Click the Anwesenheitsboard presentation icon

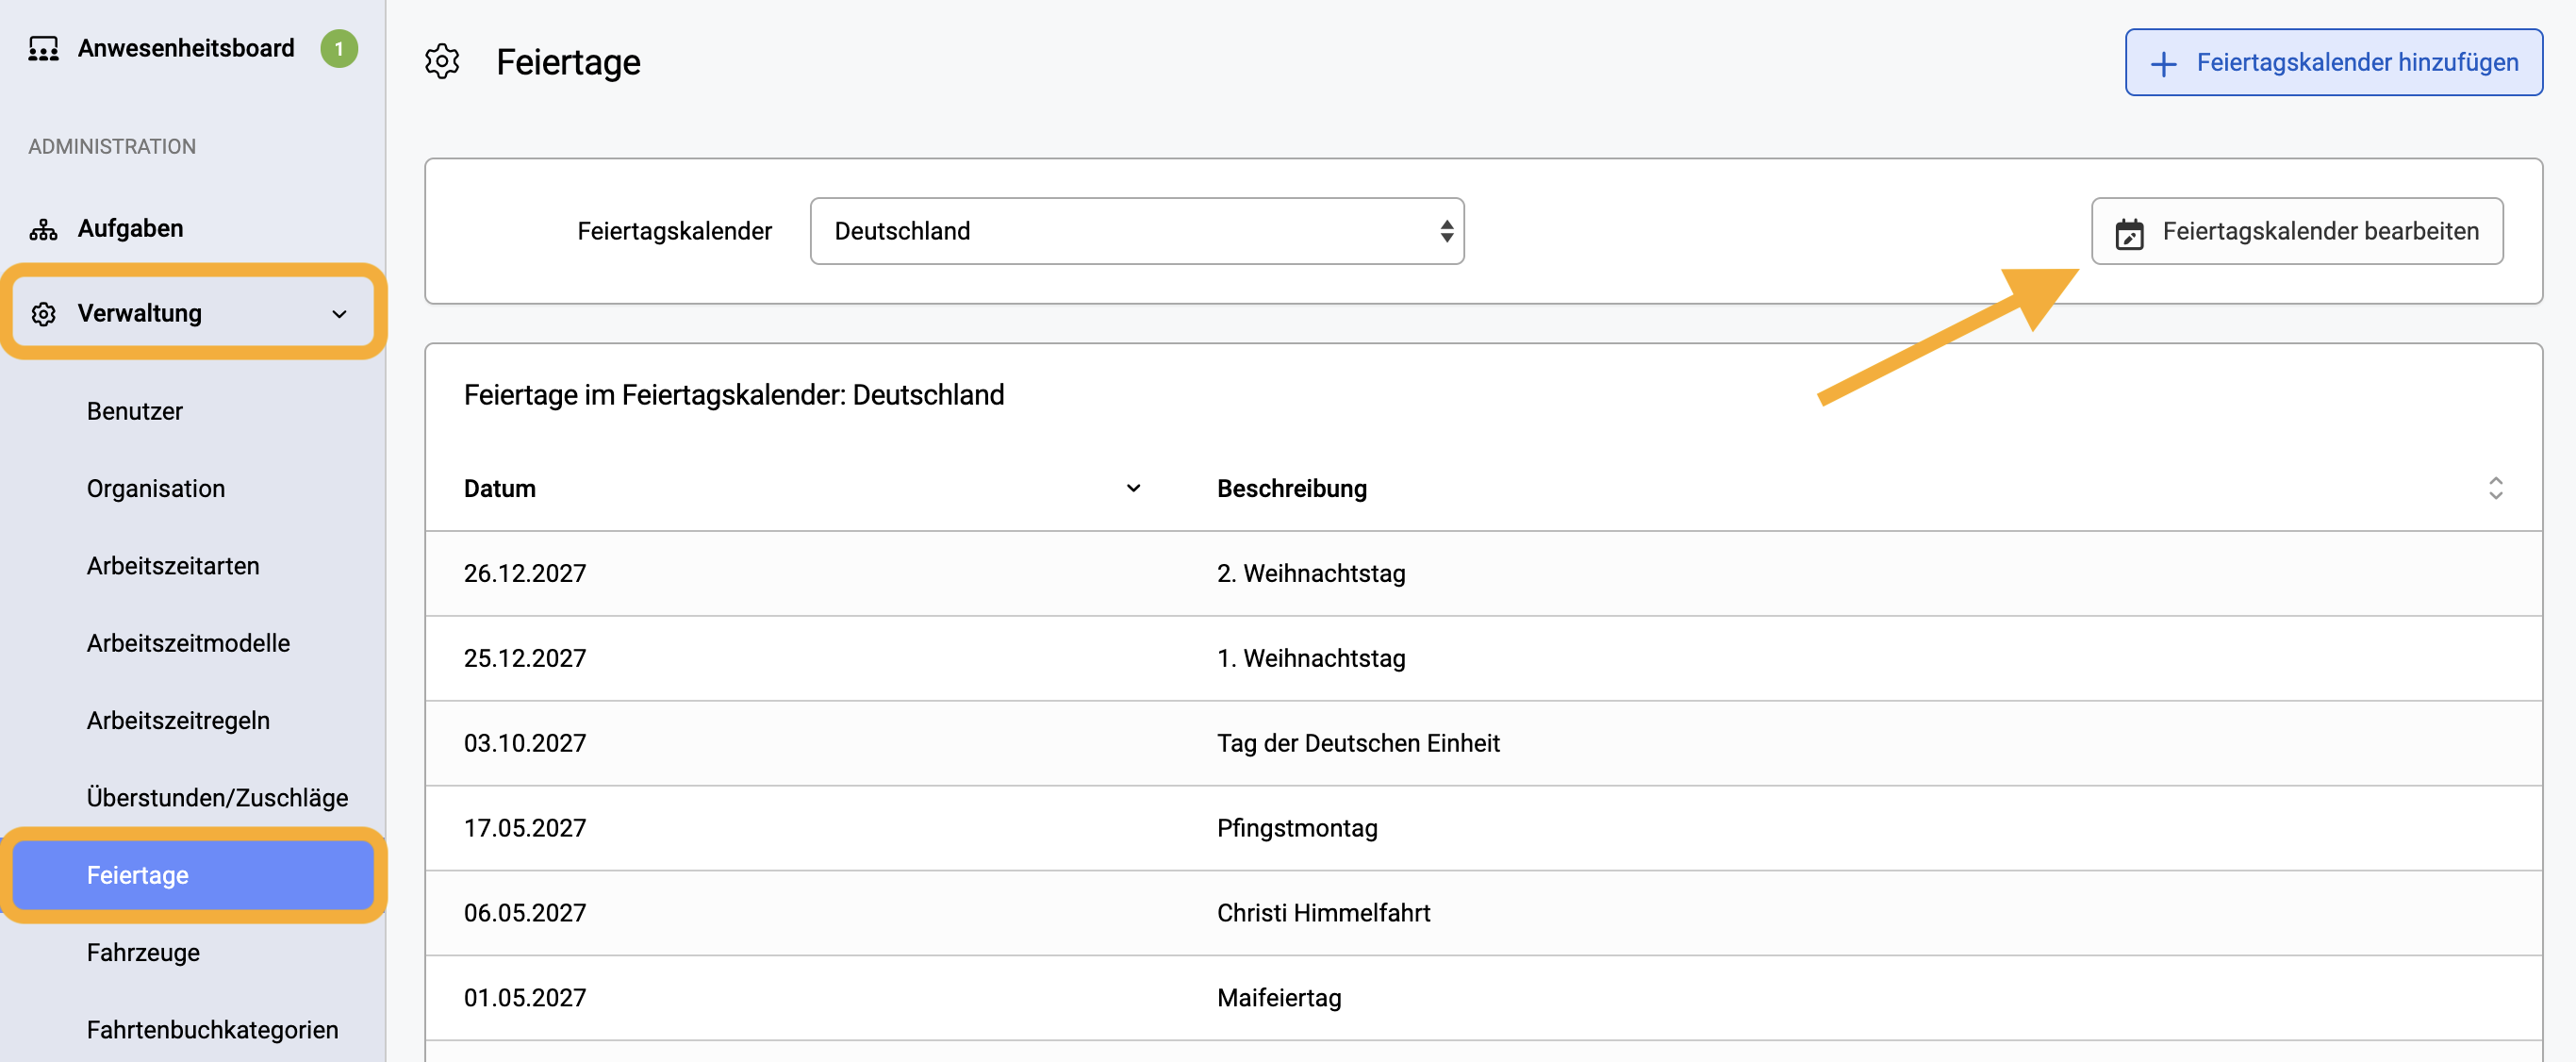pos(43,49)
